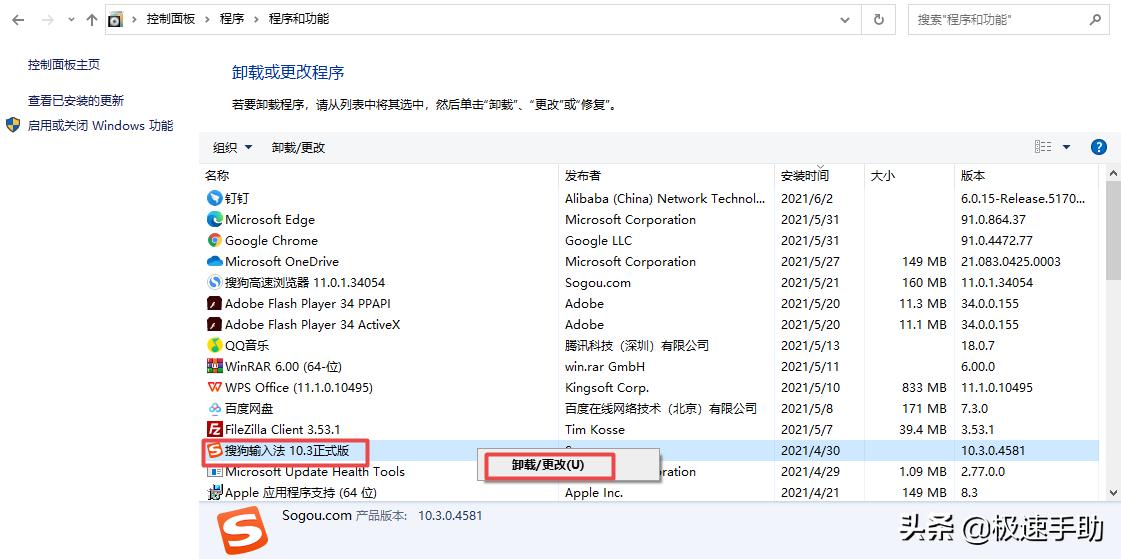The height and width of the screenshot is (559, 1121).
Task: Open help with the blue question mark
Action: [1099, 147]
